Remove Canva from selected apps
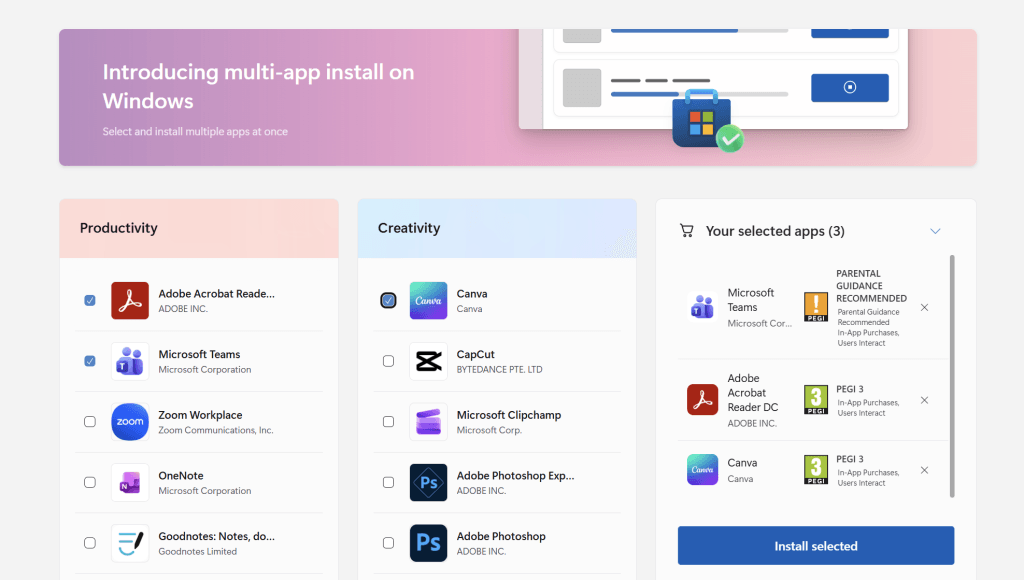Viewport: 1024px width, 580px height. 923,470
